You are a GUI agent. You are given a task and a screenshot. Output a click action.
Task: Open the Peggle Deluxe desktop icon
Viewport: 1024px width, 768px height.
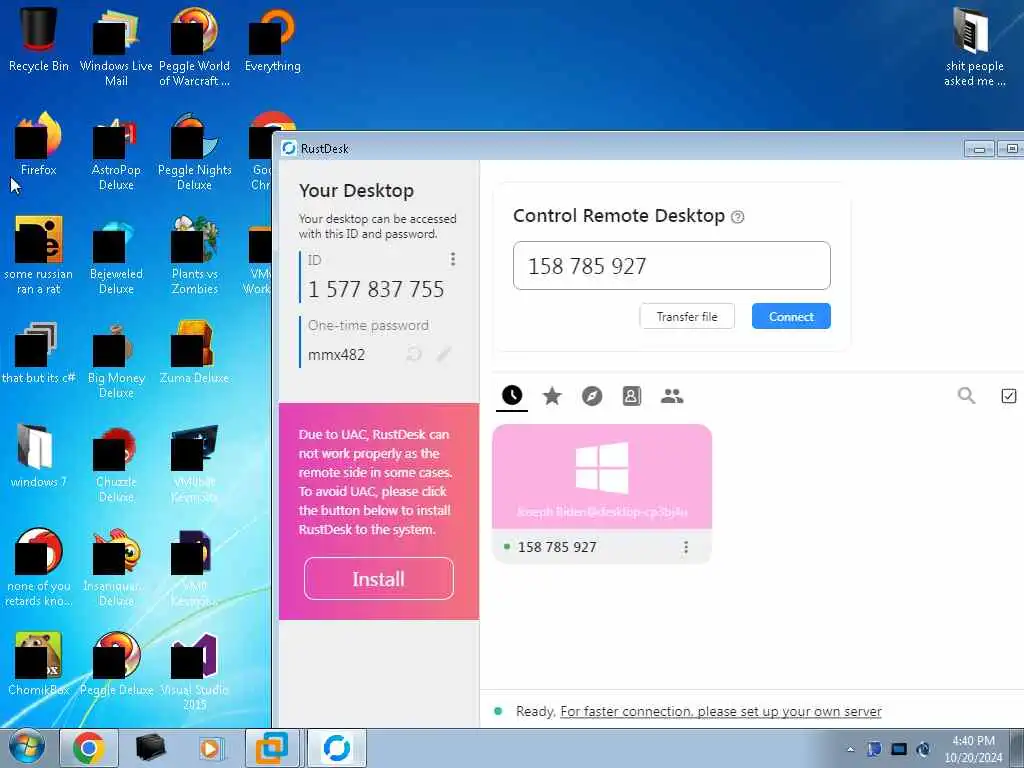[x=116, y=664]
